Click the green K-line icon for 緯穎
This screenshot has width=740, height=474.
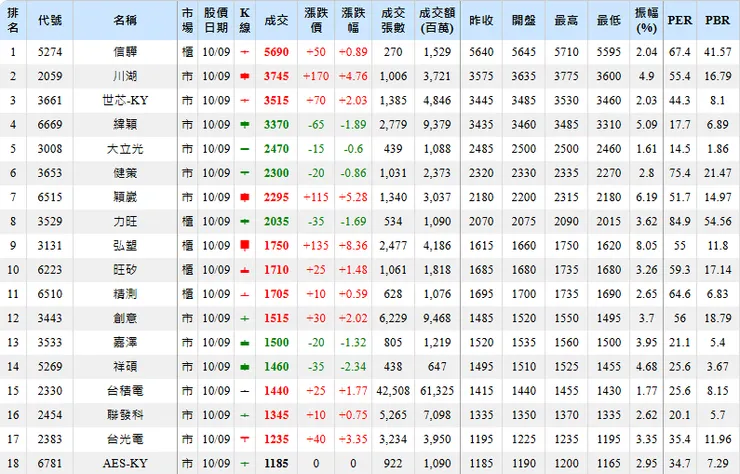pos(244,125)
